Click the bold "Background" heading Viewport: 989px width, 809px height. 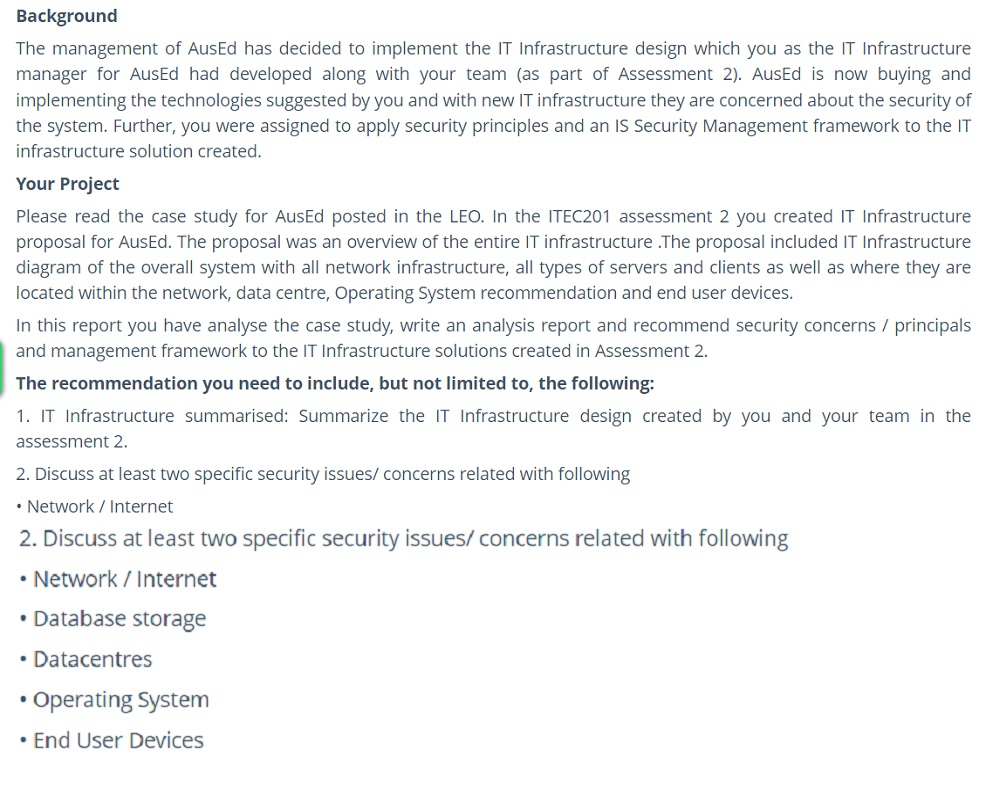point(66,16)
